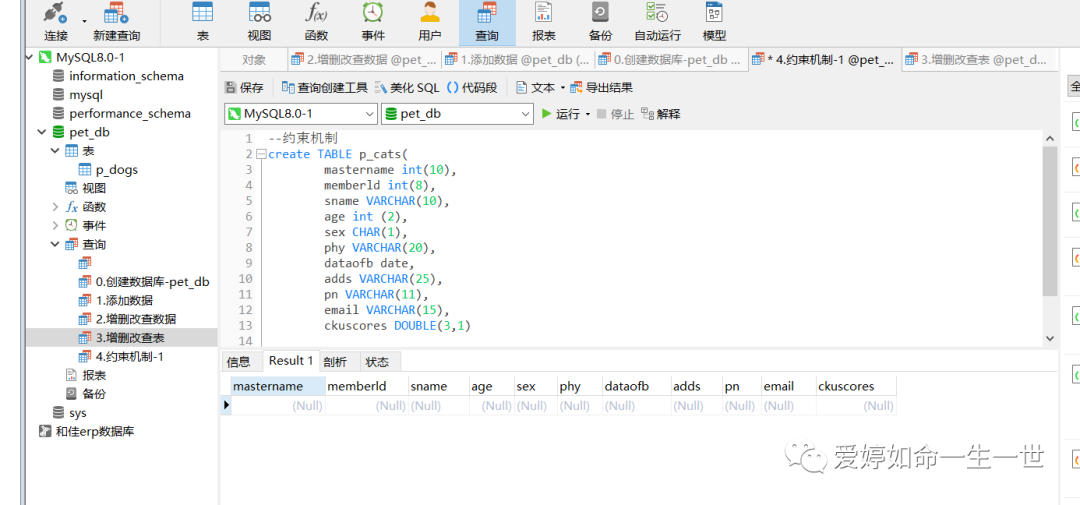
Task: Open the 连接 dropdown arrow
Action: pyautogui.click(x=85, y=21)
